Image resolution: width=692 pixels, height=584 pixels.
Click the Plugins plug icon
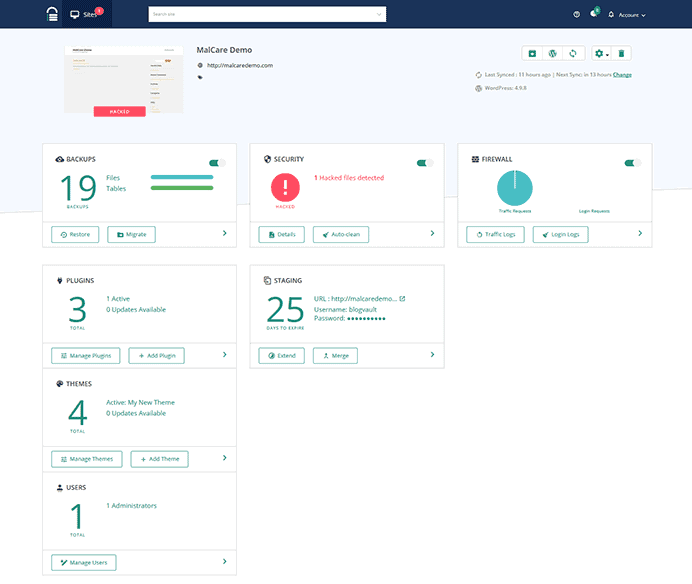tap(60, 280)
